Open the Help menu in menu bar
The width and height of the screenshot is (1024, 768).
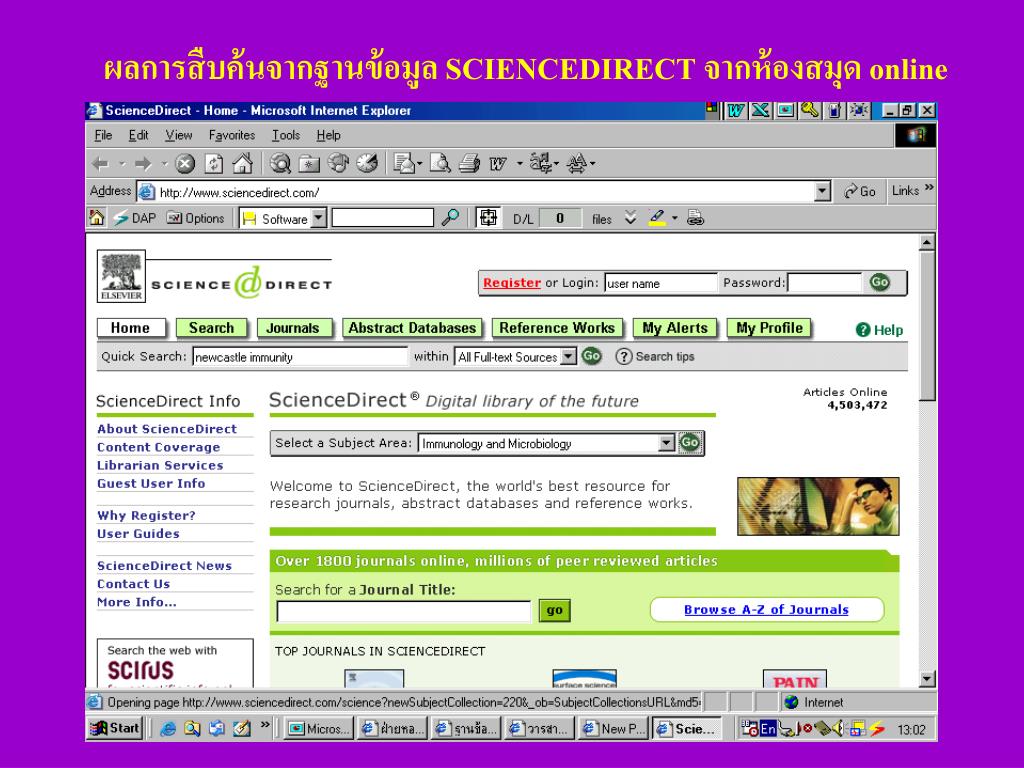[328, 135]
